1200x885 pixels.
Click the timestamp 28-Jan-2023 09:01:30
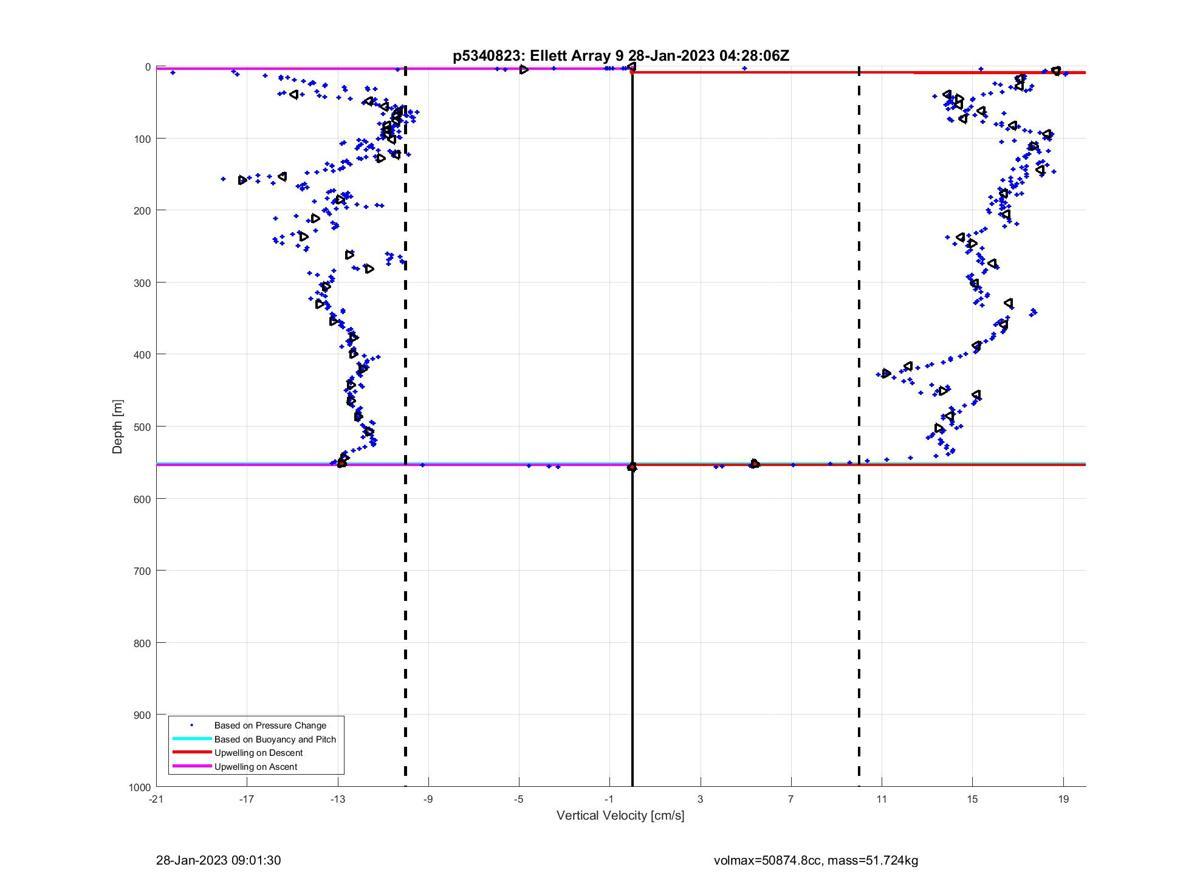[x=218, y=861]
